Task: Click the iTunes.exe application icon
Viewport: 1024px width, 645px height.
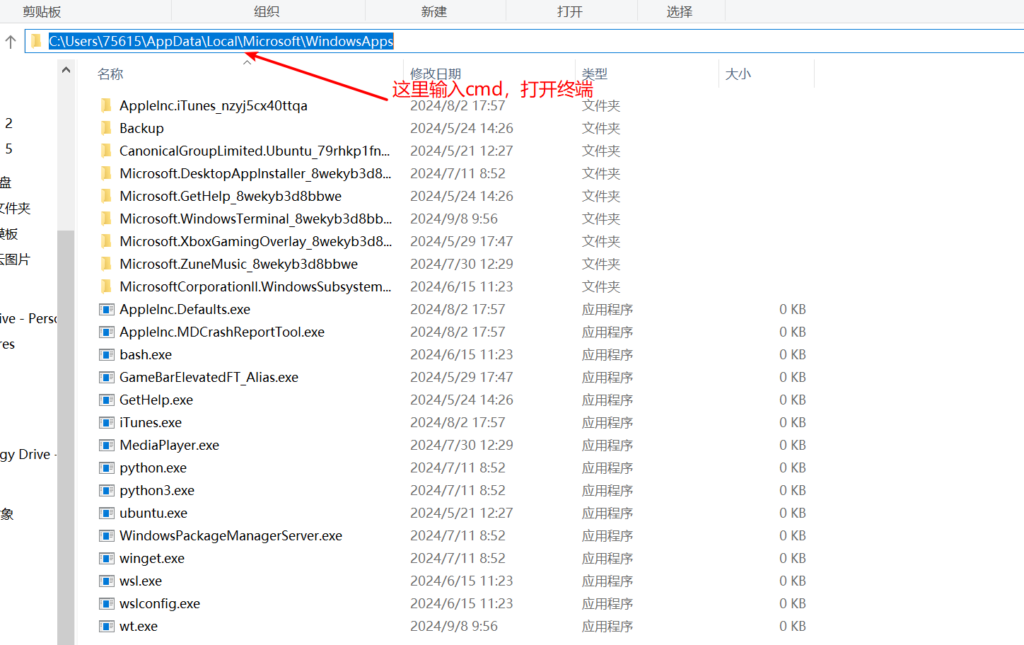Action: 107,423
